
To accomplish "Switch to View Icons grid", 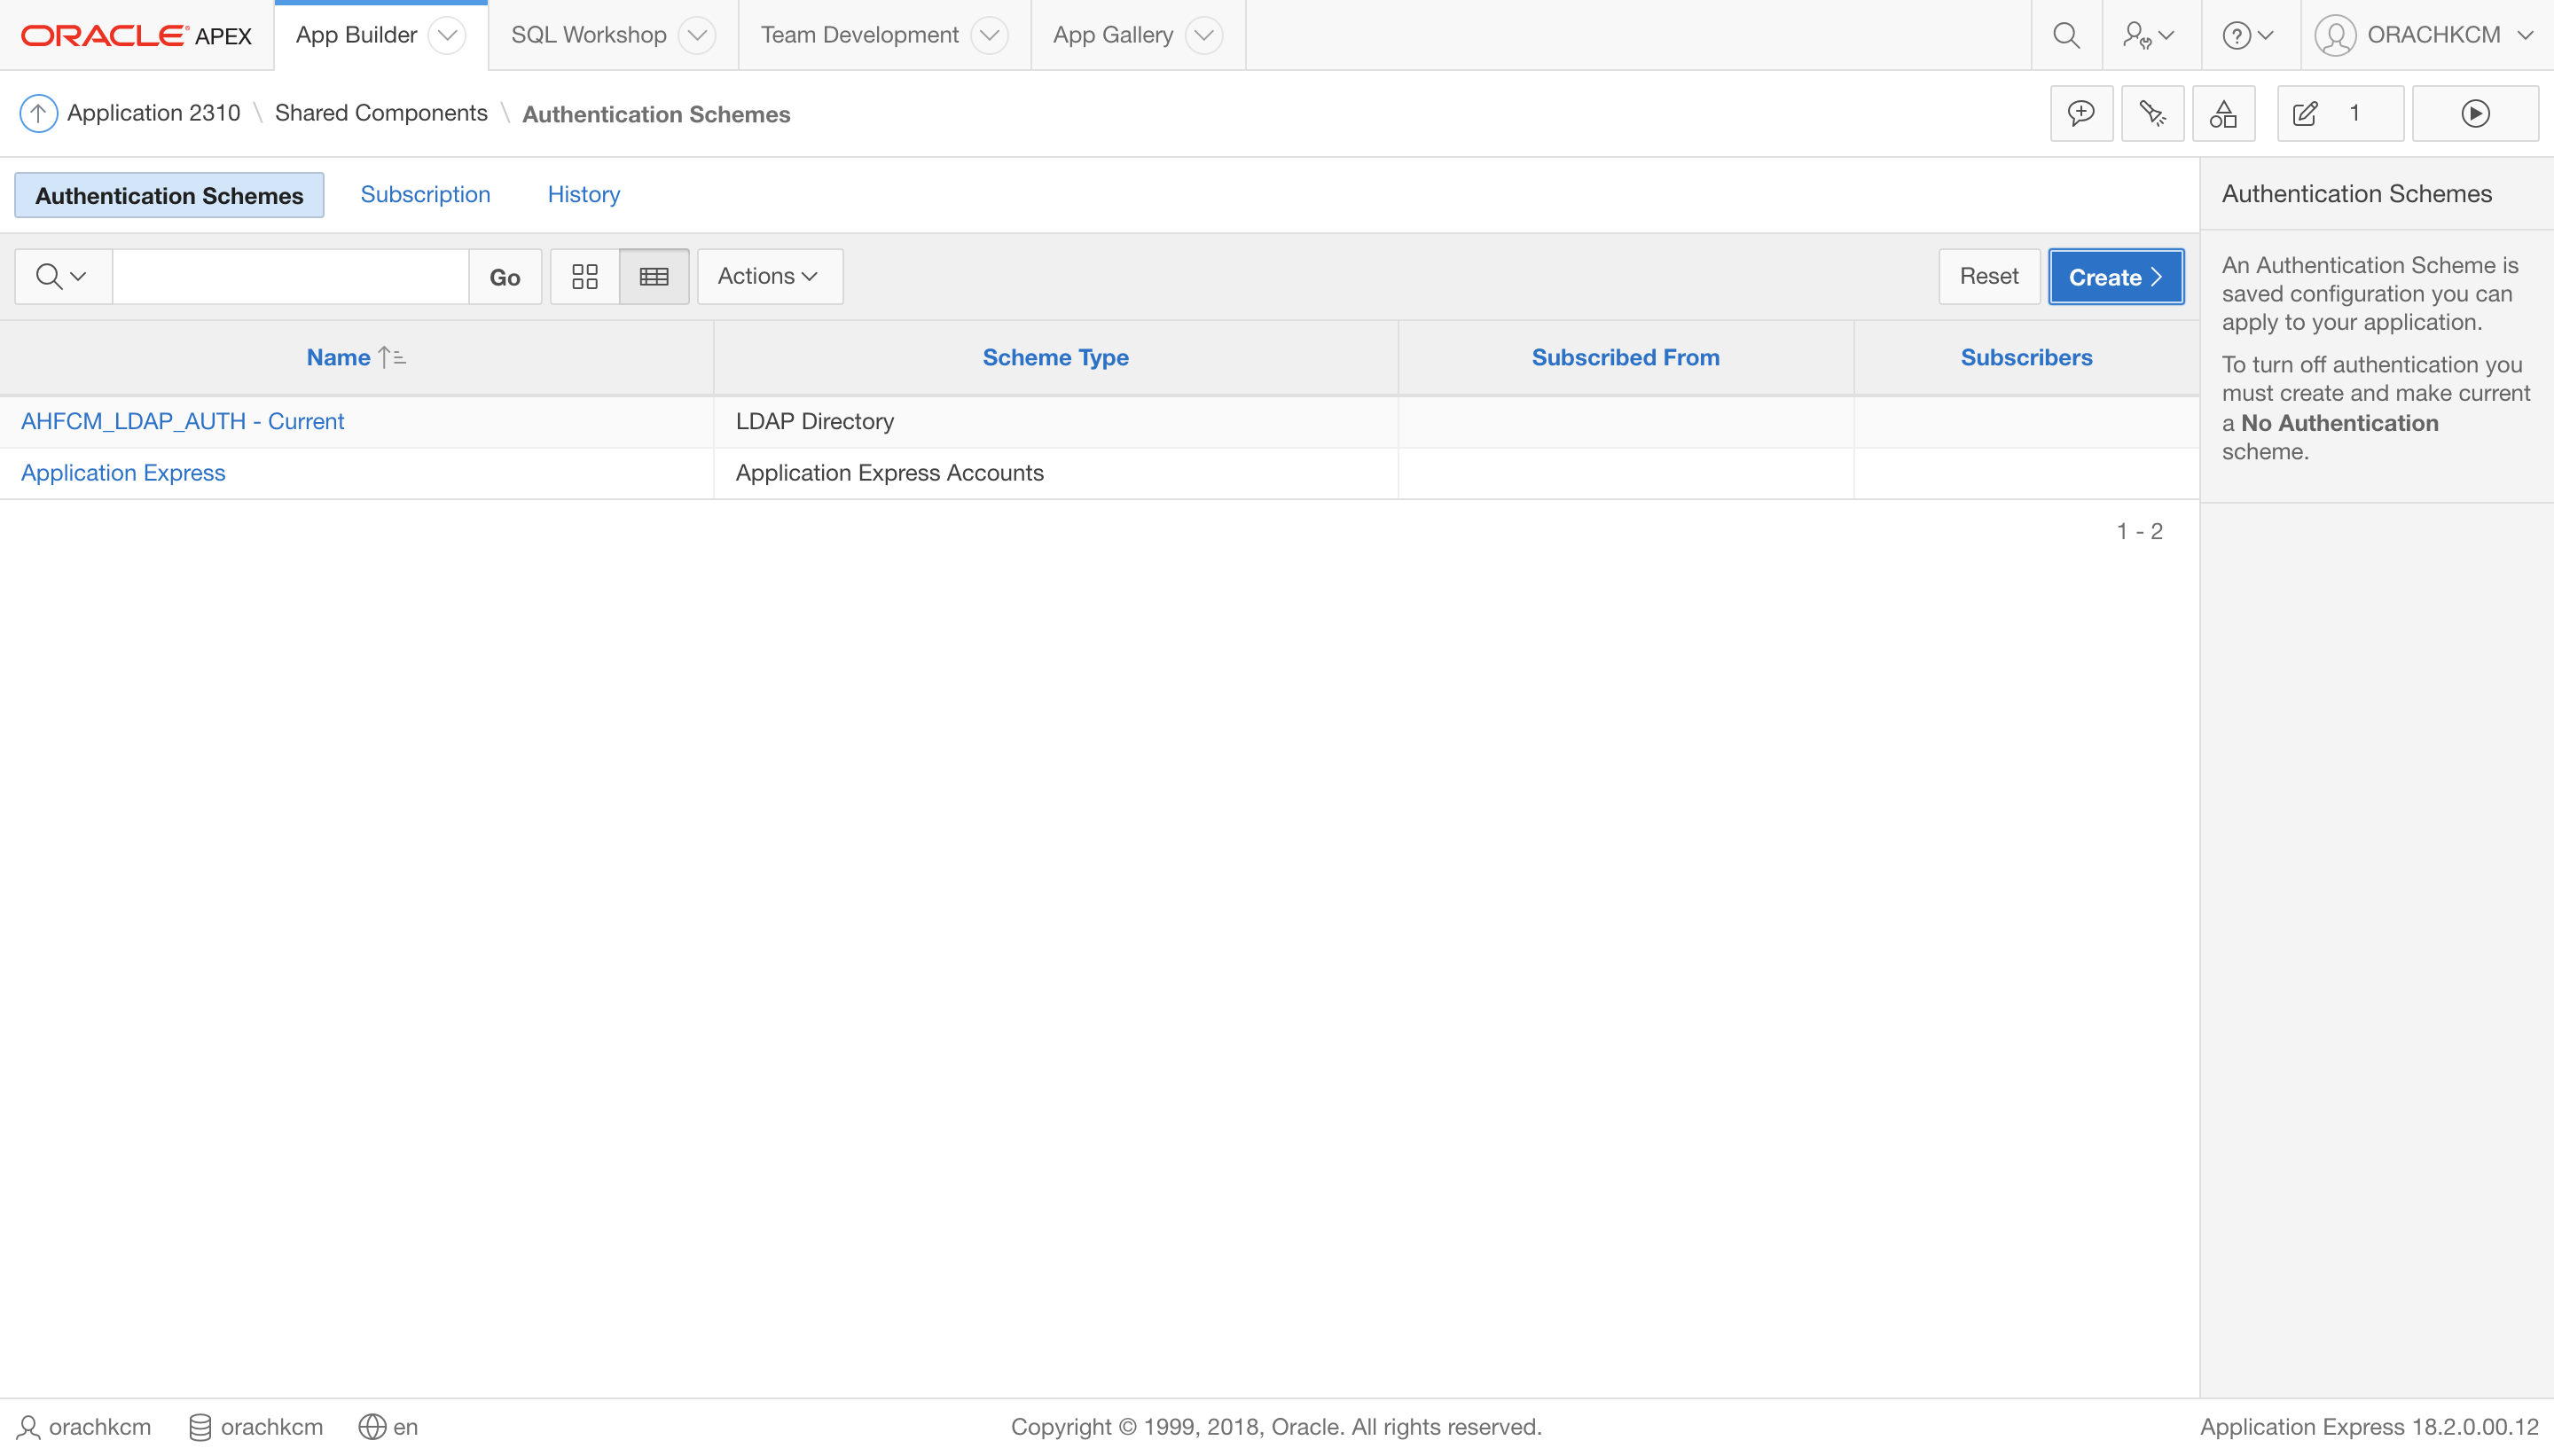I will 585,276.
